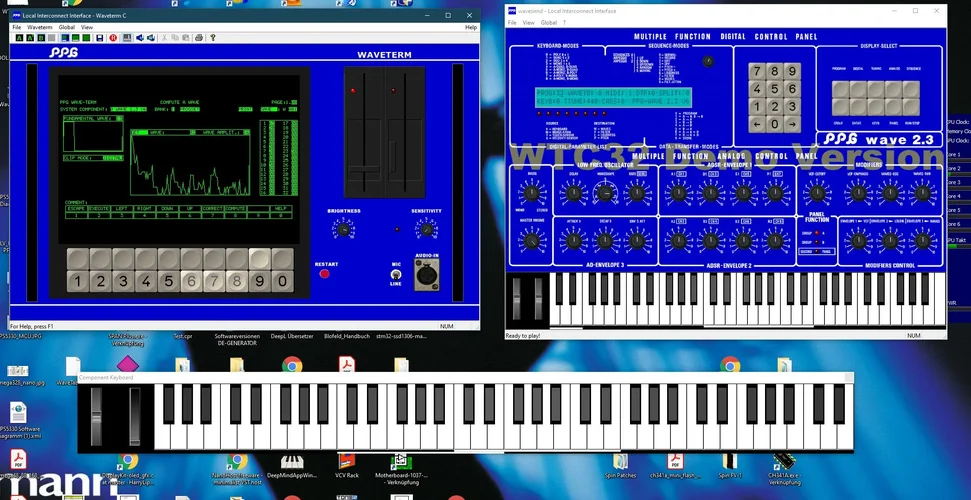Adjust the VCF CUTOFF knob
The height and width of the screenshot is (500, 971).
pyautogui.click(x=817, y=194)
